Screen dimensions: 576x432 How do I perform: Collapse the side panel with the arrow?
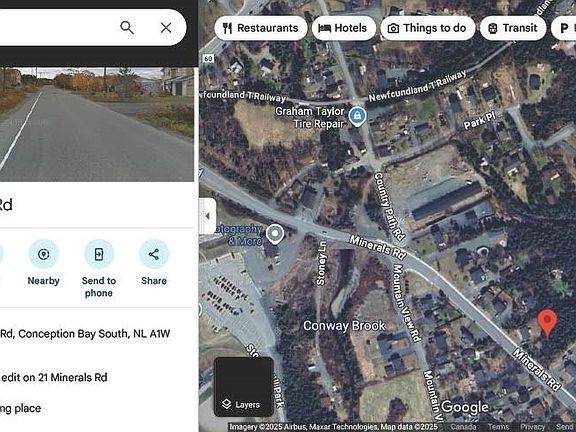coord(208,216)
